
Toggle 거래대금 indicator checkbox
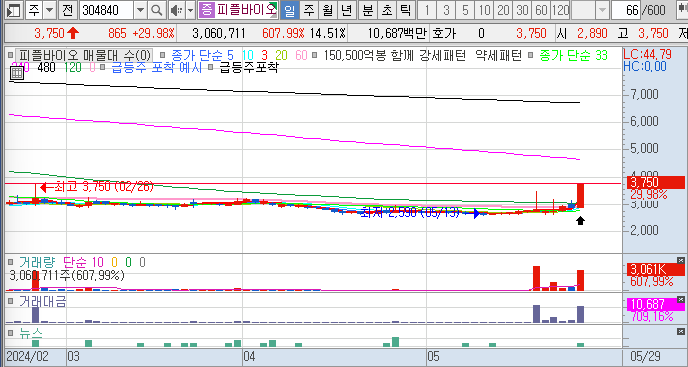[11, 302]
